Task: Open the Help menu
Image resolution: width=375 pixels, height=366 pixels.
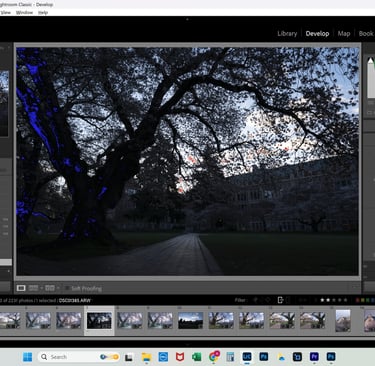Action: [43, 13]
